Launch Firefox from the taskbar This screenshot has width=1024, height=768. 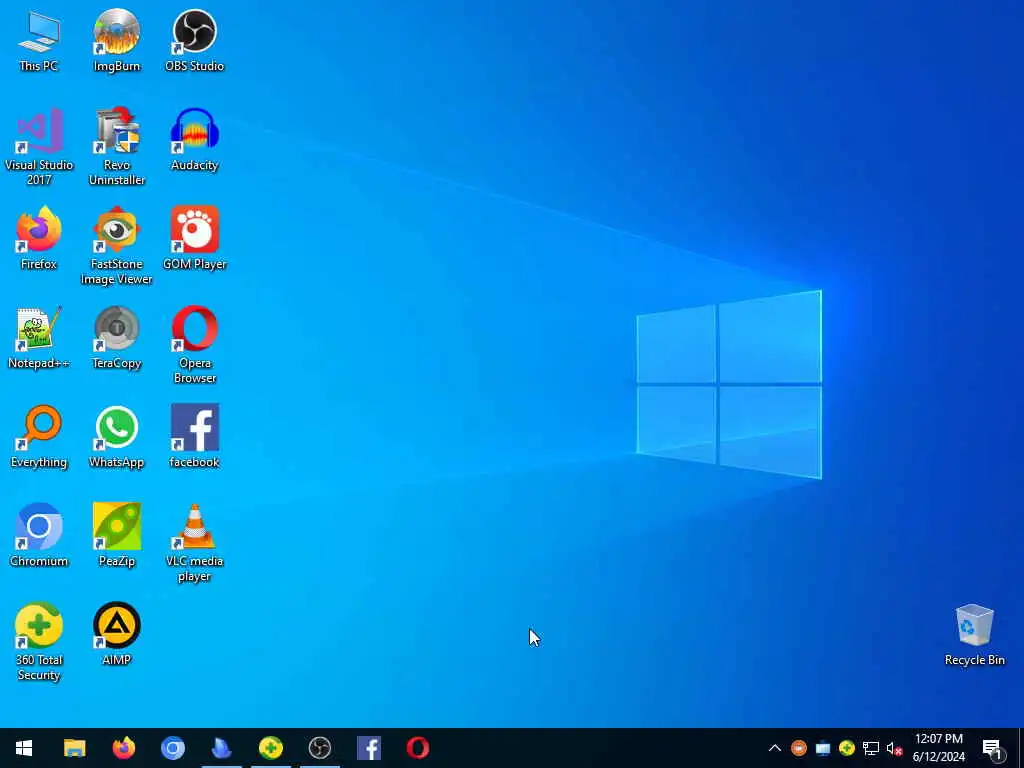pyautogui.click(x=123, y=748)
